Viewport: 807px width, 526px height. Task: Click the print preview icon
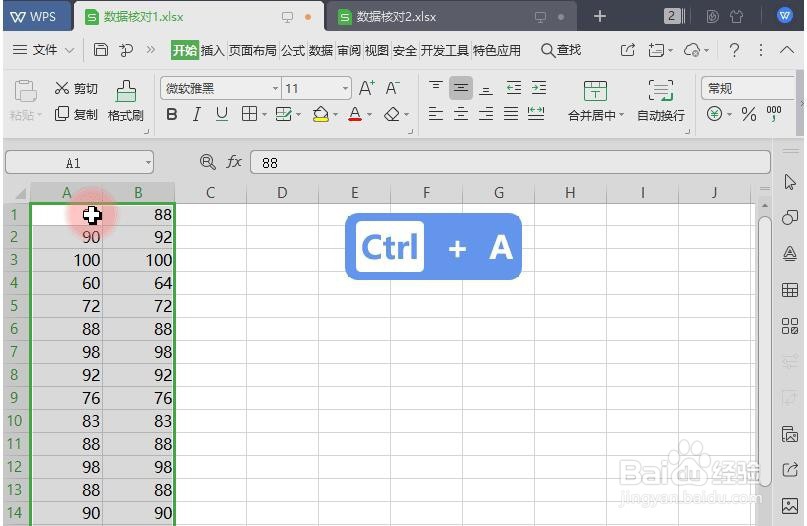pos(126,50)
